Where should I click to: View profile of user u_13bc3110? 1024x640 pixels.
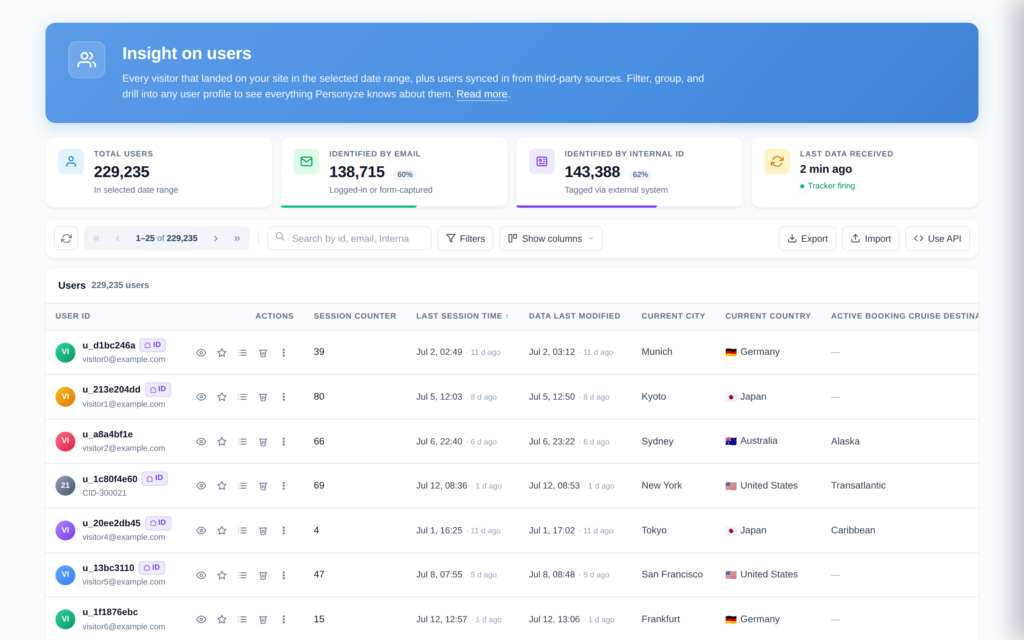pos(201,575)
